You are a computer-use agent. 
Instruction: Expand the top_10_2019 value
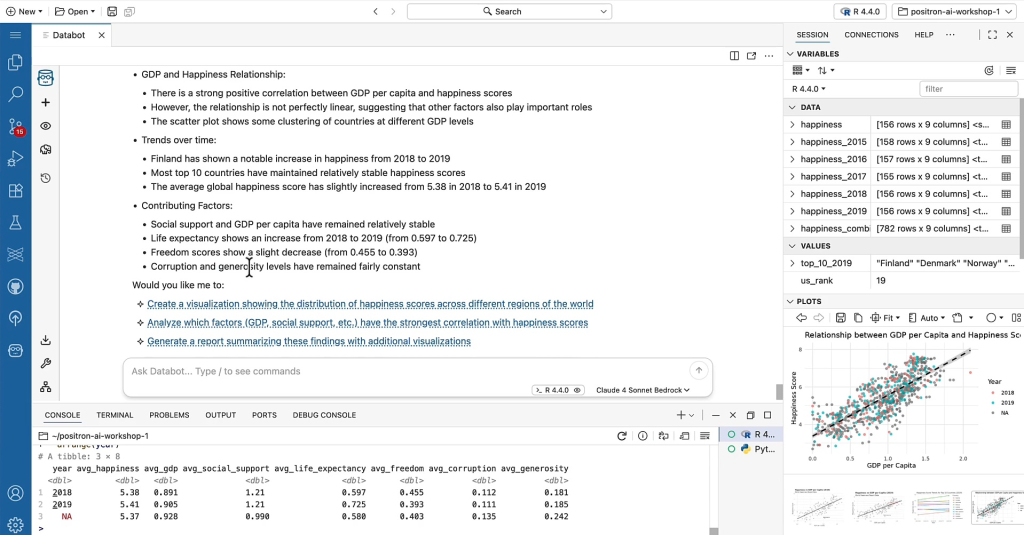(792, 263)
